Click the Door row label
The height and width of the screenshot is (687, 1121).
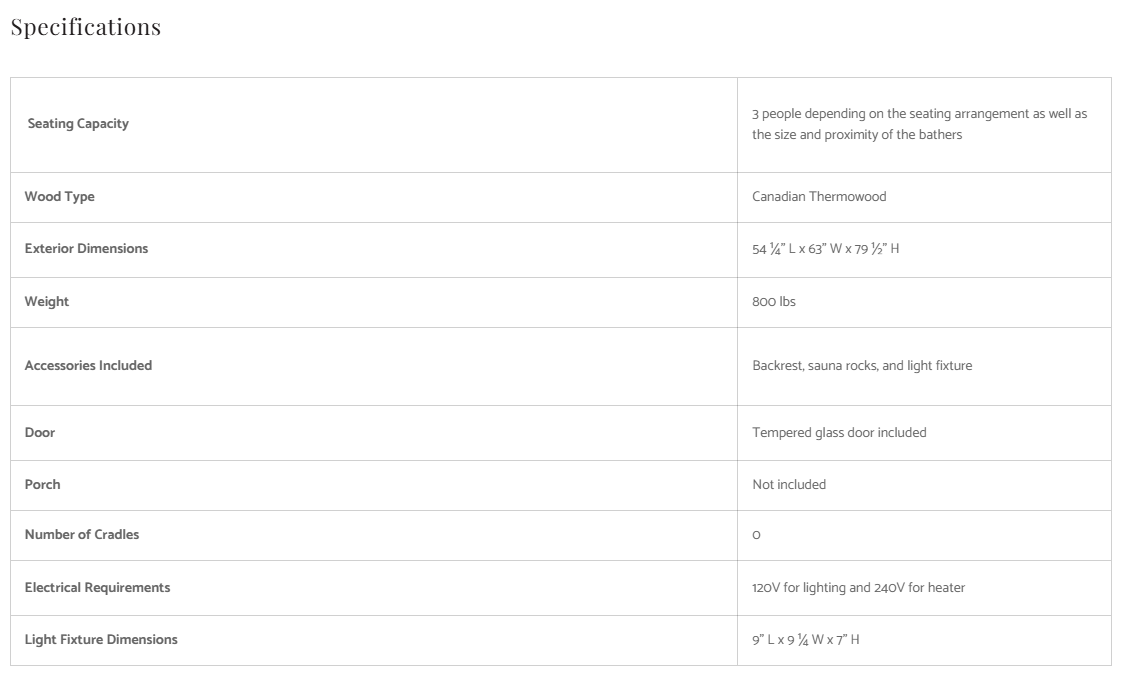40,433
